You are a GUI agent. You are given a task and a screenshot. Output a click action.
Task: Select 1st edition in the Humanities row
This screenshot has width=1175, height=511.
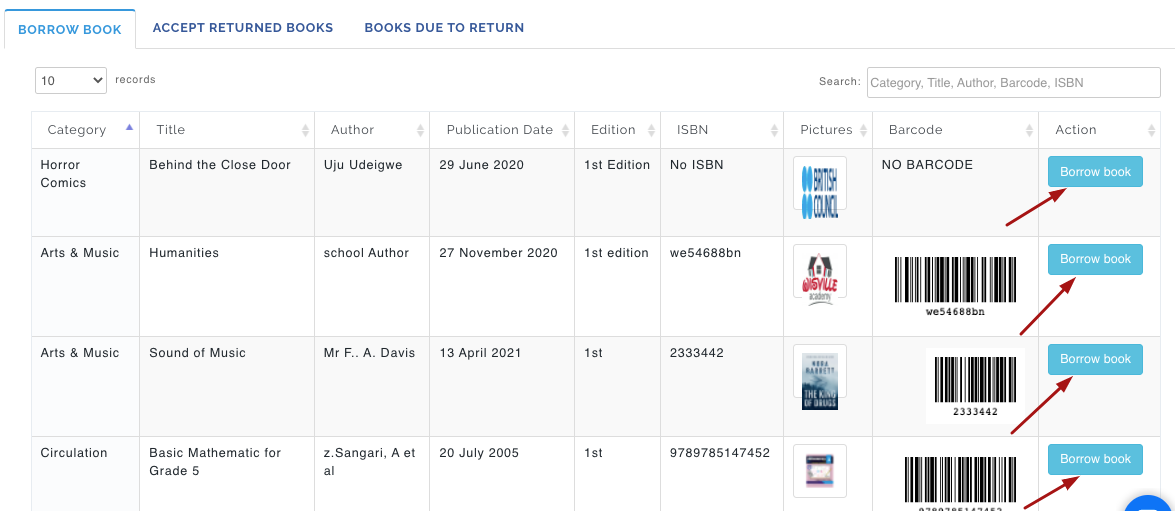(616, 253)
